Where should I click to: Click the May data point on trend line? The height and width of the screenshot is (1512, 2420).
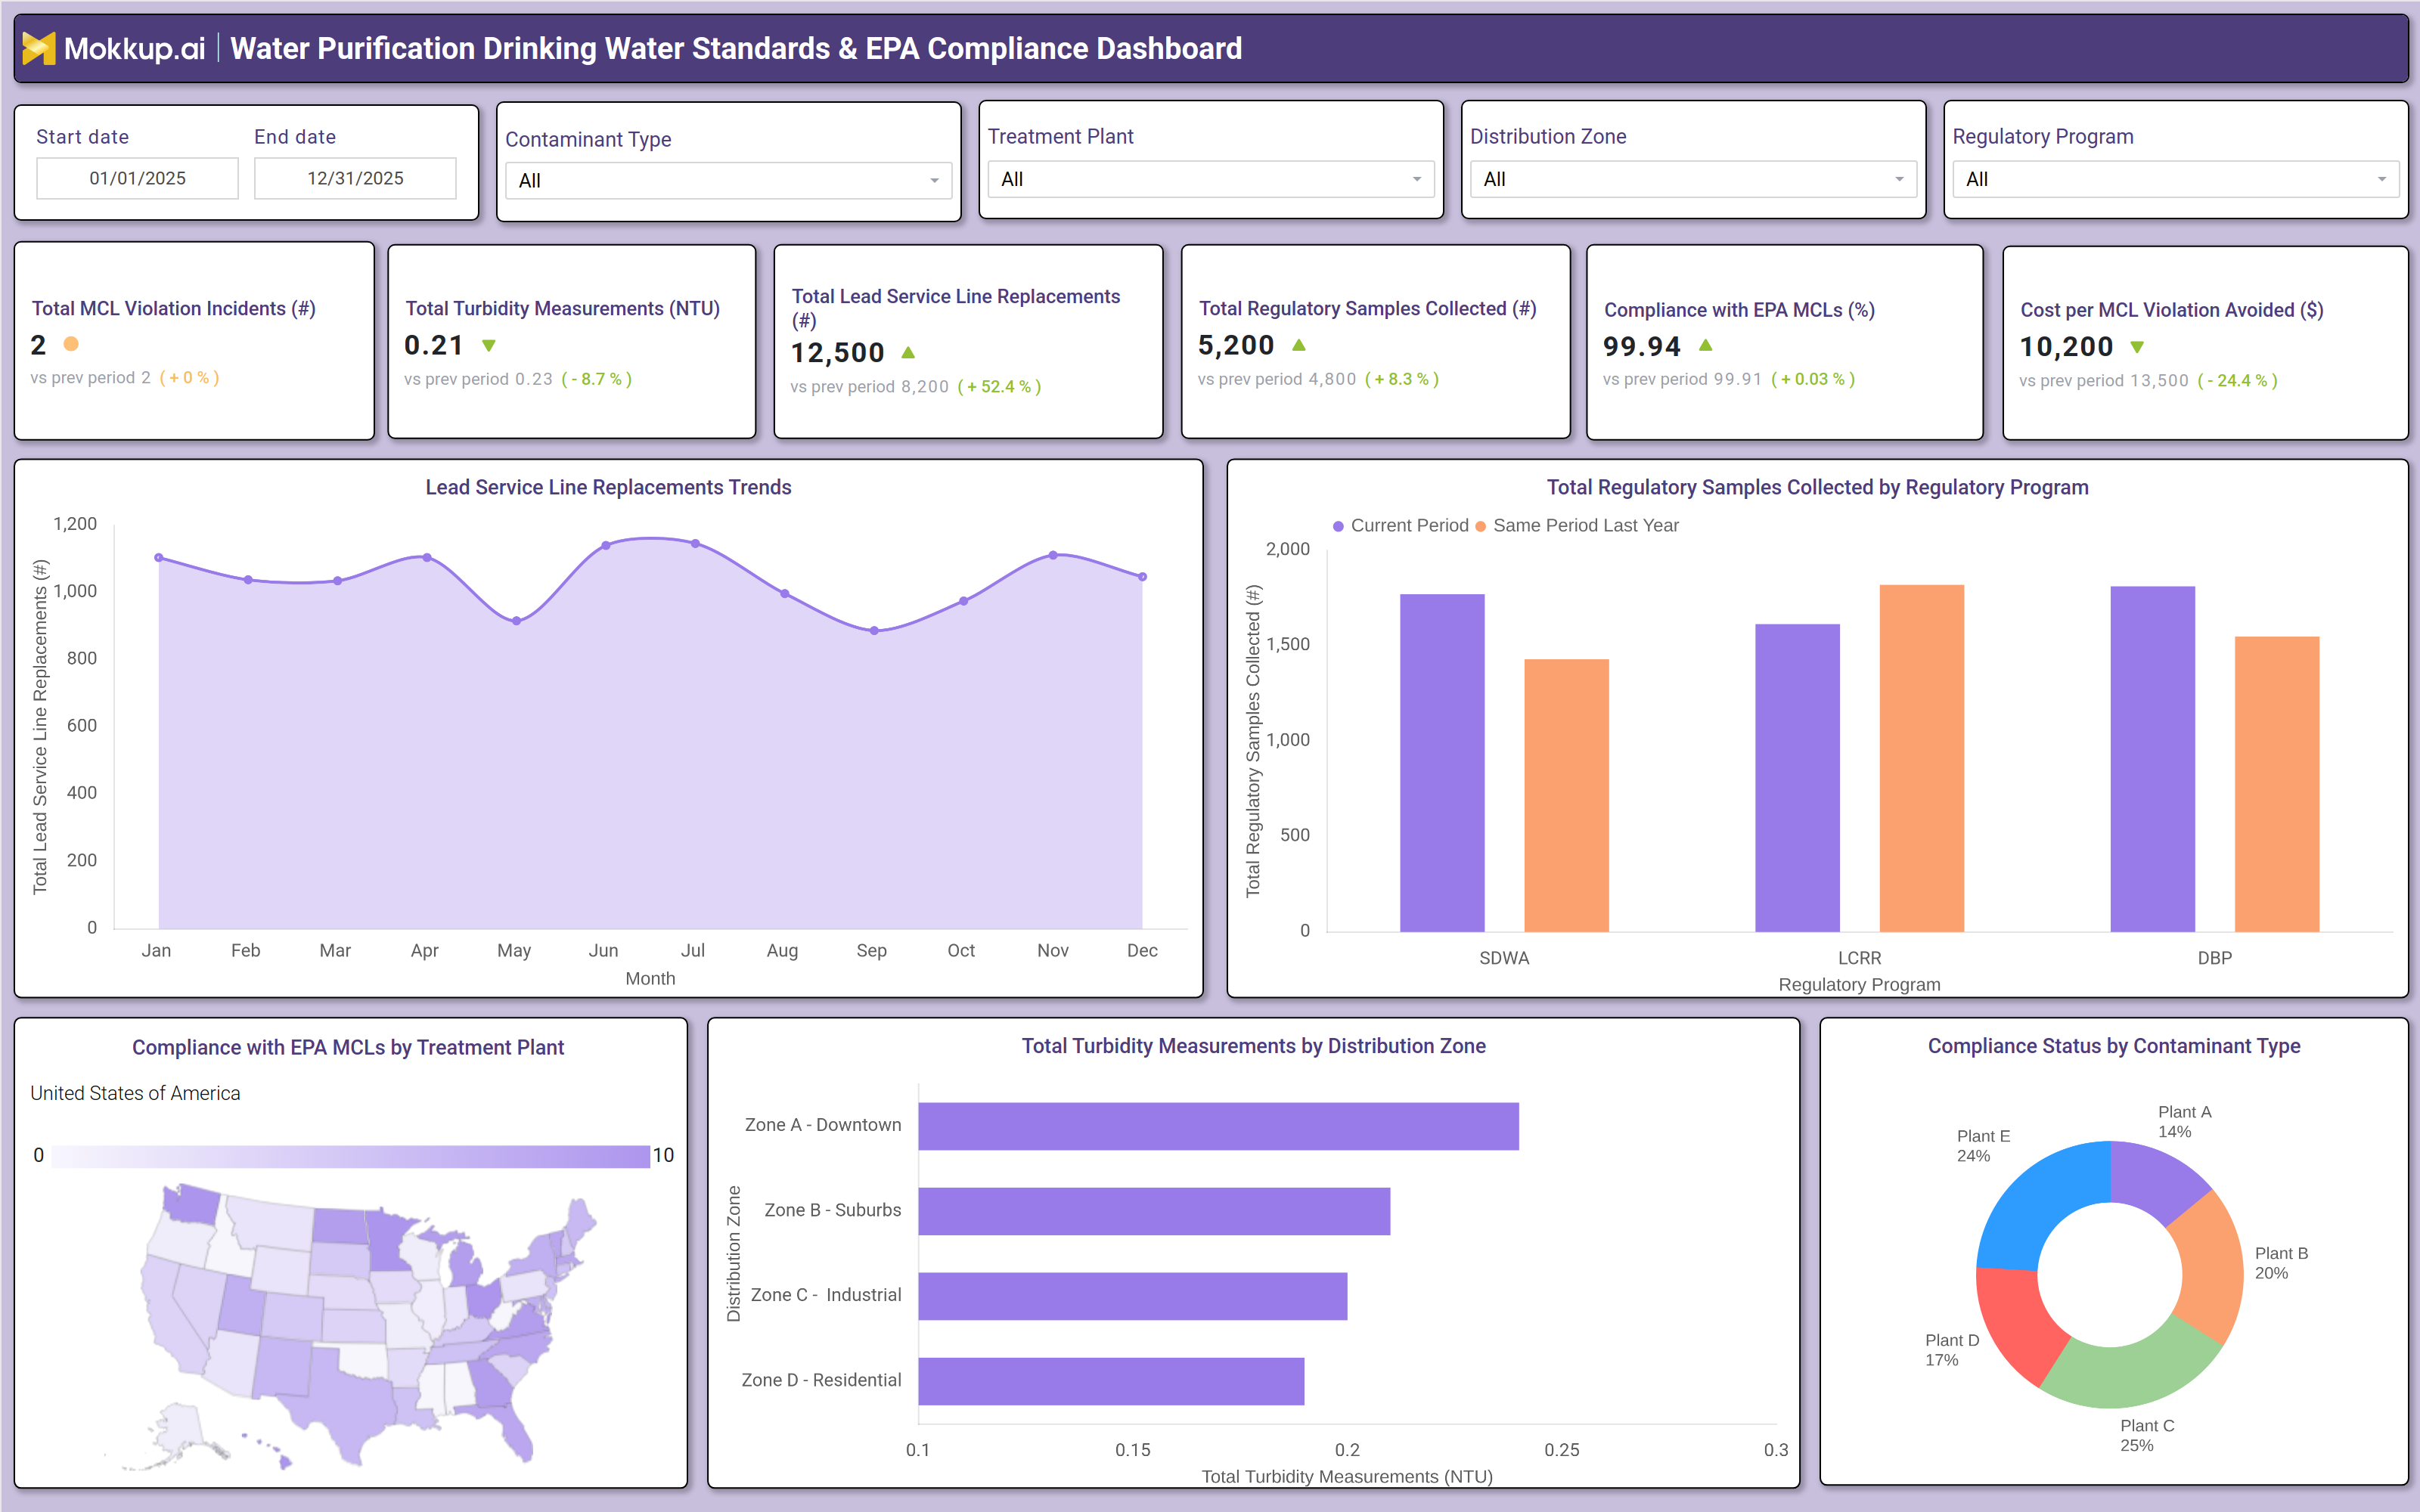(516, 621)
